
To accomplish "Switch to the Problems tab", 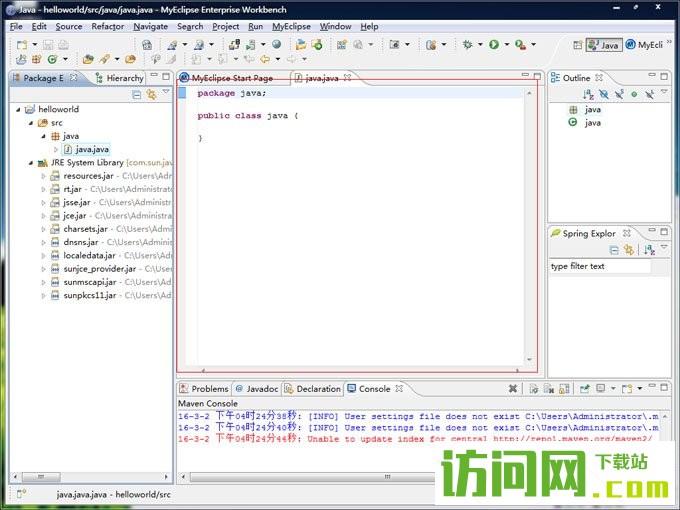I will [x=204, y=389].
